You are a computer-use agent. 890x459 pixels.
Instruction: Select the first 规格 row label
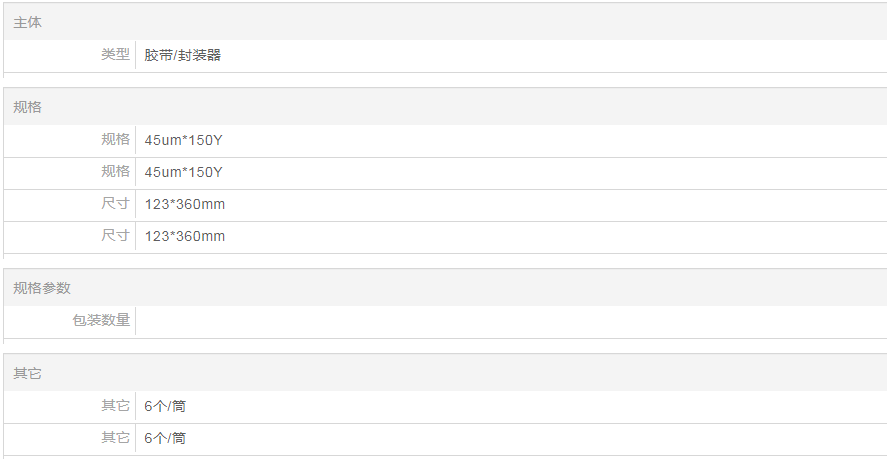(x=115, y=140)
